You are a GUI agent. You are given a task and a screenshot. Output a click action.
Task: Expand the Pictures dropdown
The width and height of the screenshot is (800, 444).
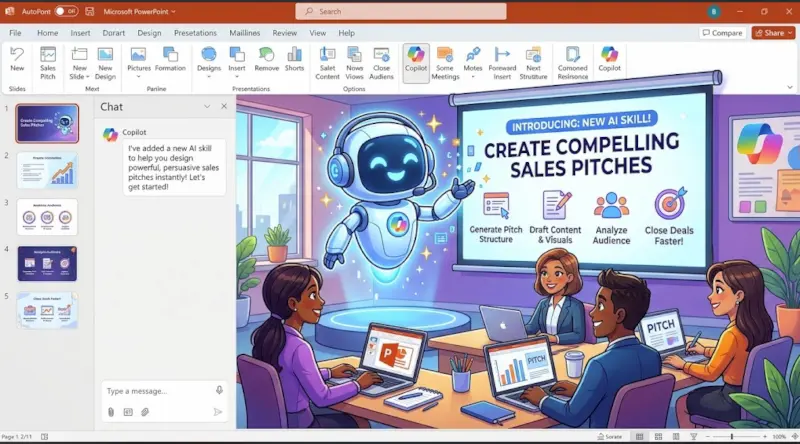pyautogui.click(x=138, y=77)
